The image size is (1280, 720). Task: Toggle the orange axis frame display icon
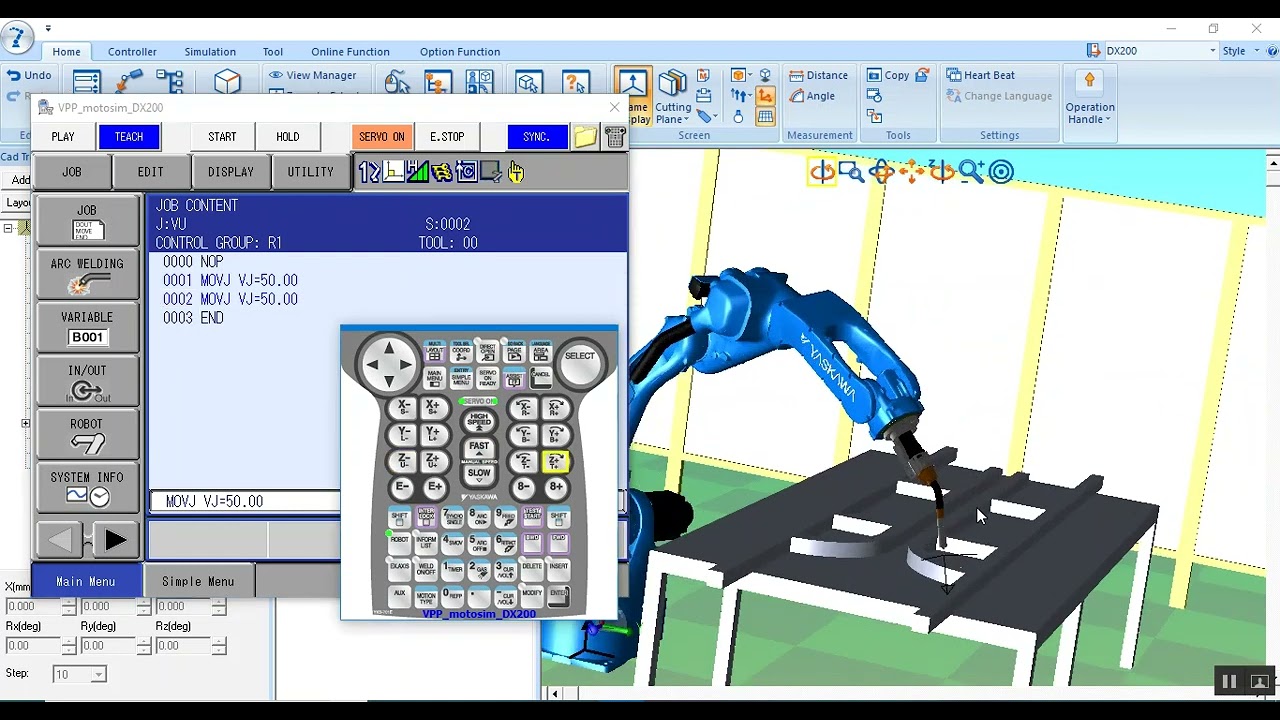[x=765, y=96]
